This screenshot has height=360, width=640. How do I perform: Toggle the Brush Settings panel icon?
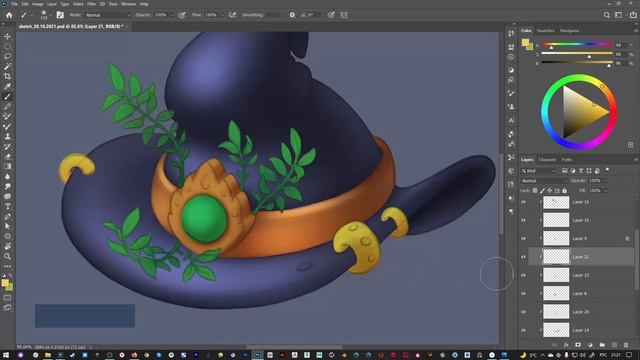[x=60, y=15]
